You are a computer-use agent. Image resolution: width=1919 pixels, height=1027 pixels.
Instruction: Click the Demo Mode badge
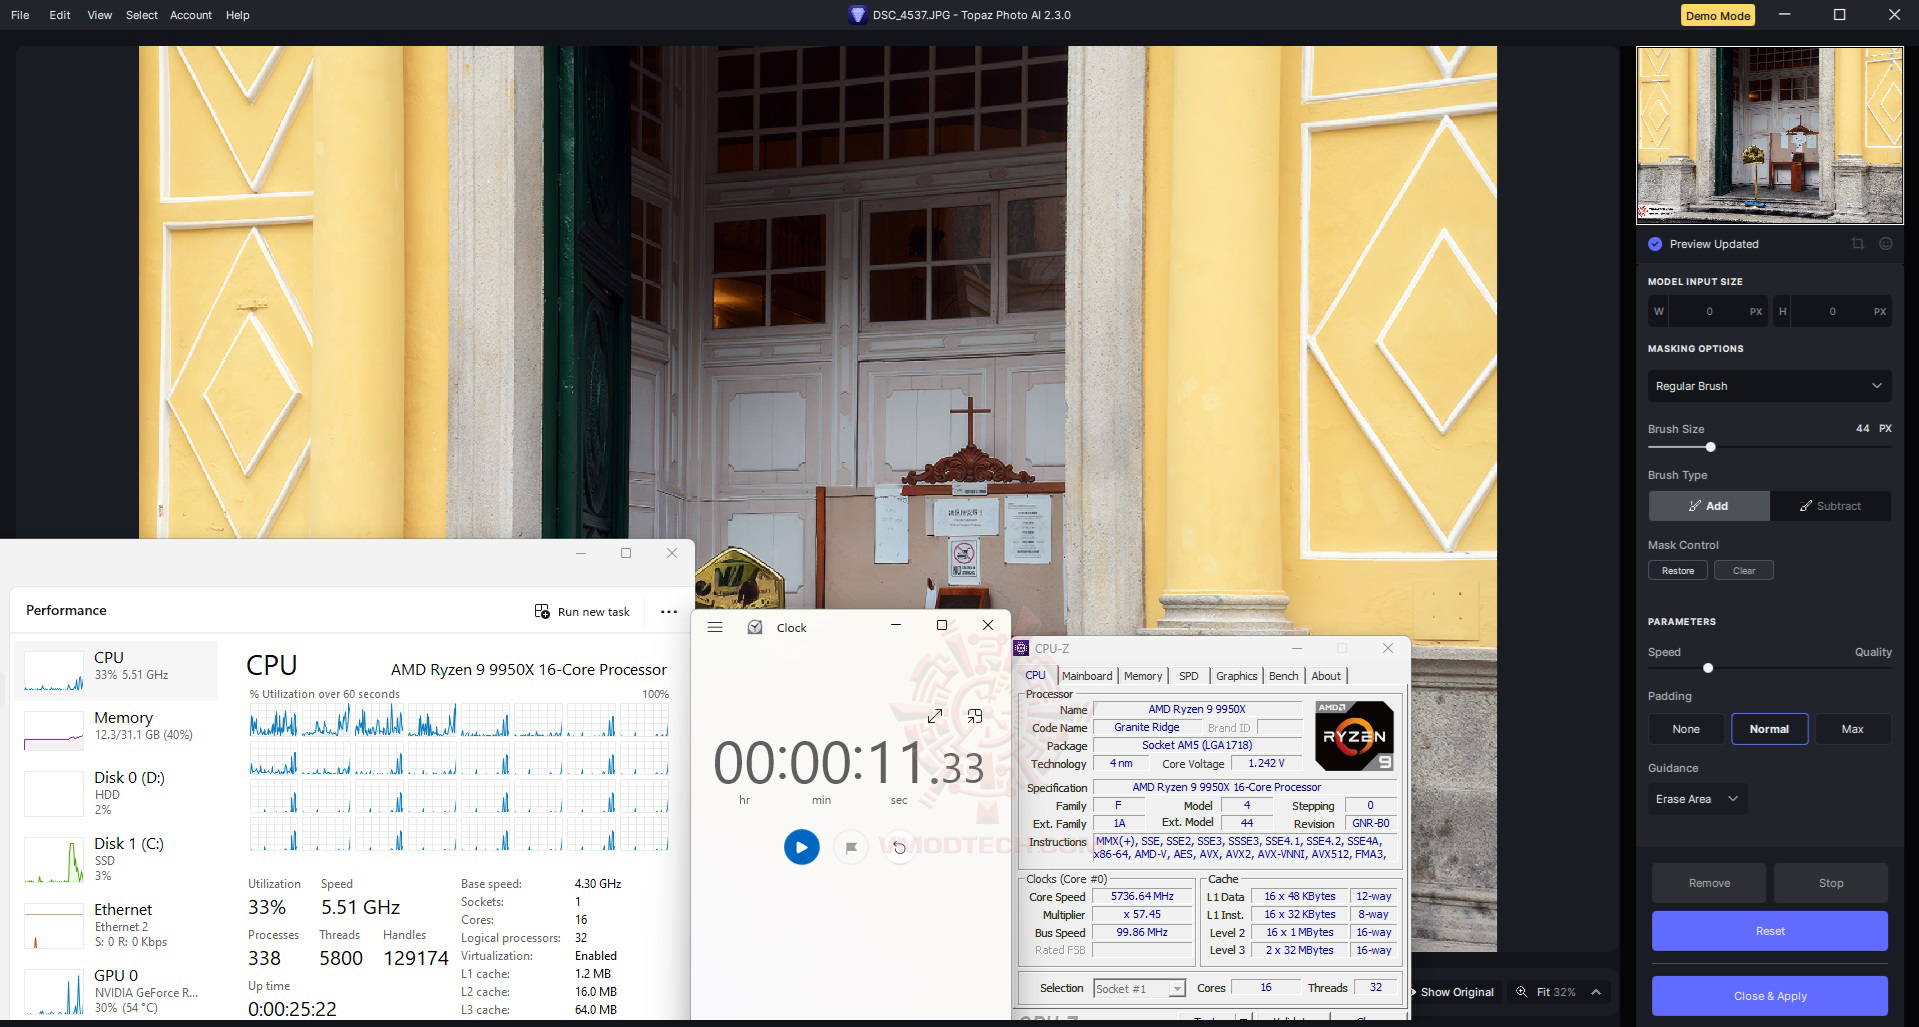pyautogui.click(x=1718, y=15)
